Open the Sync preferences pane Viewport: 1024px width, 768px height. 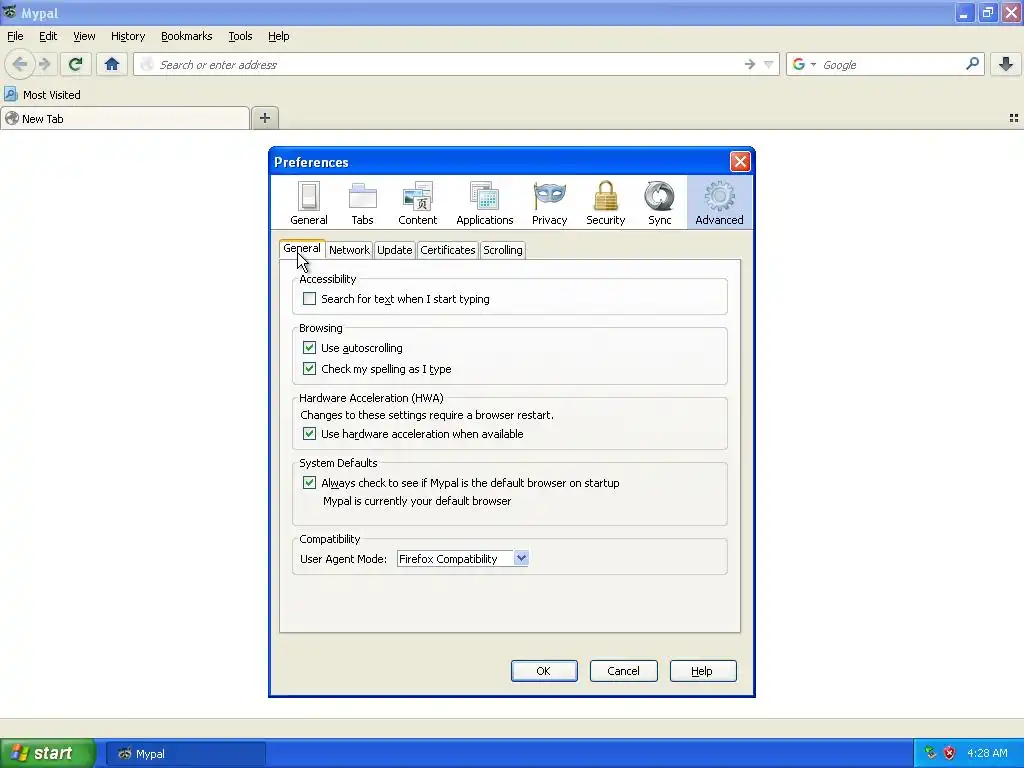pyautogui.click(x=660, y=203)
